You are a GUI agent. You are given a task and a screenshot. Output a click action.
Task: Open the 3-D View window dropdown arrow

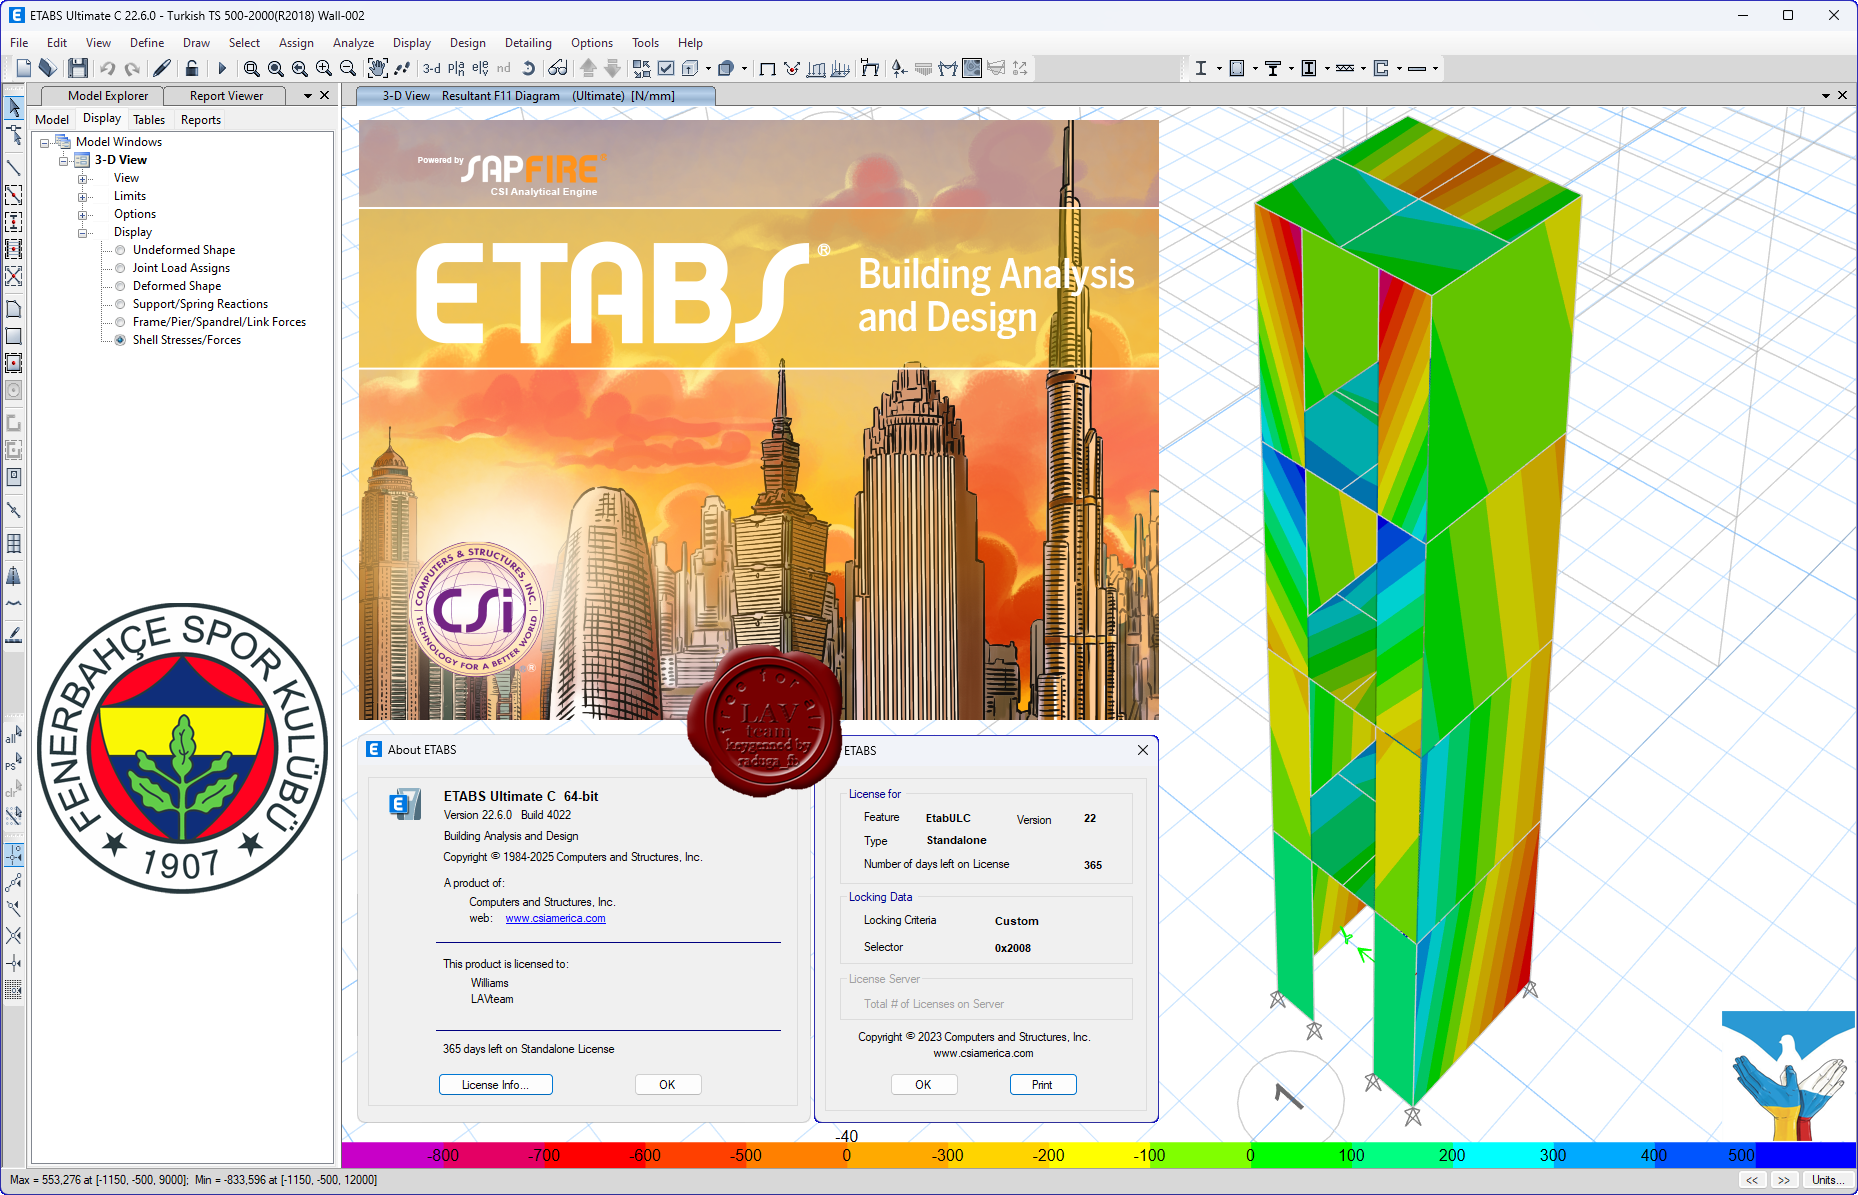pyautogui.click(x=1826, y=96)
